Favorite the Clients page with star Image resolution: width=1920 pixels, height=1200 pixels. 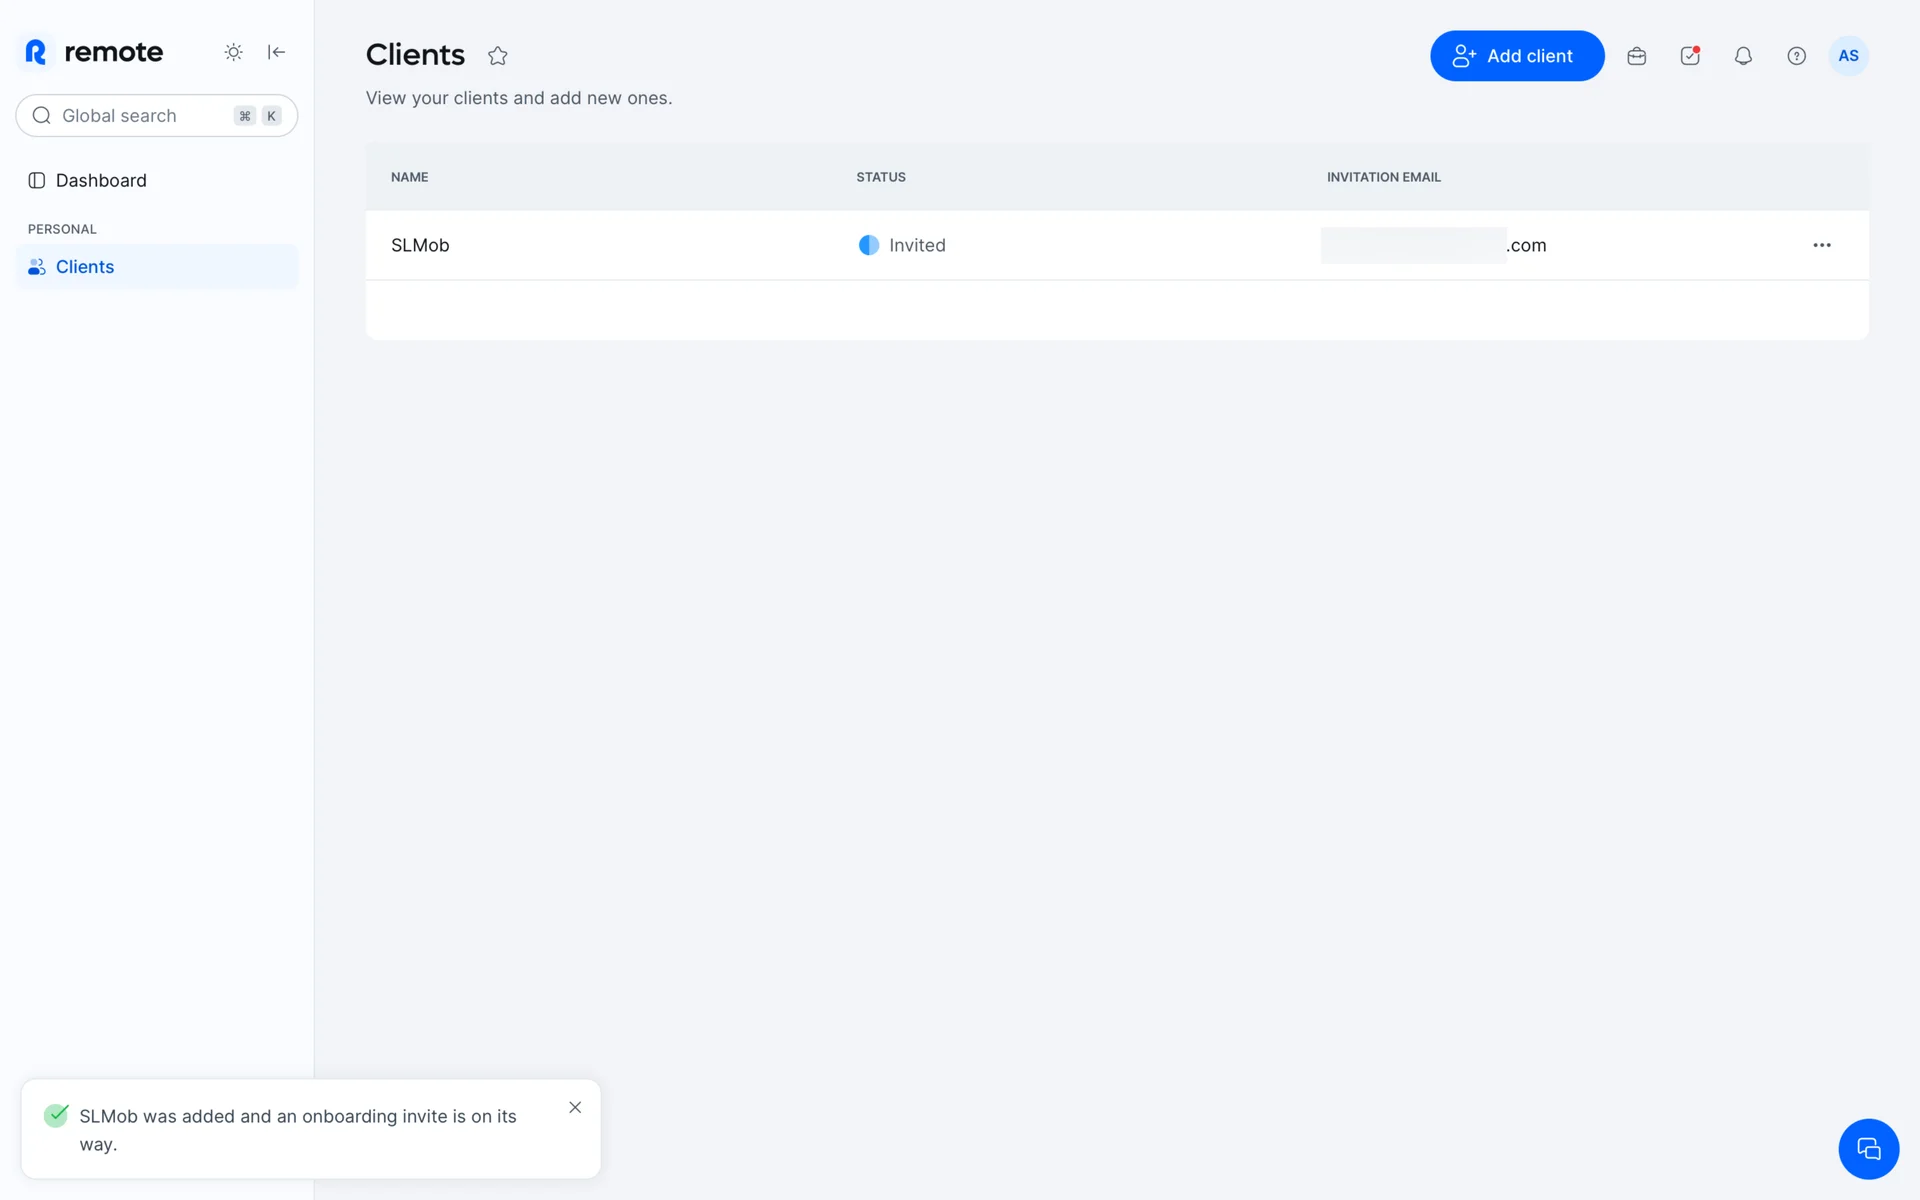coord(498,56)
